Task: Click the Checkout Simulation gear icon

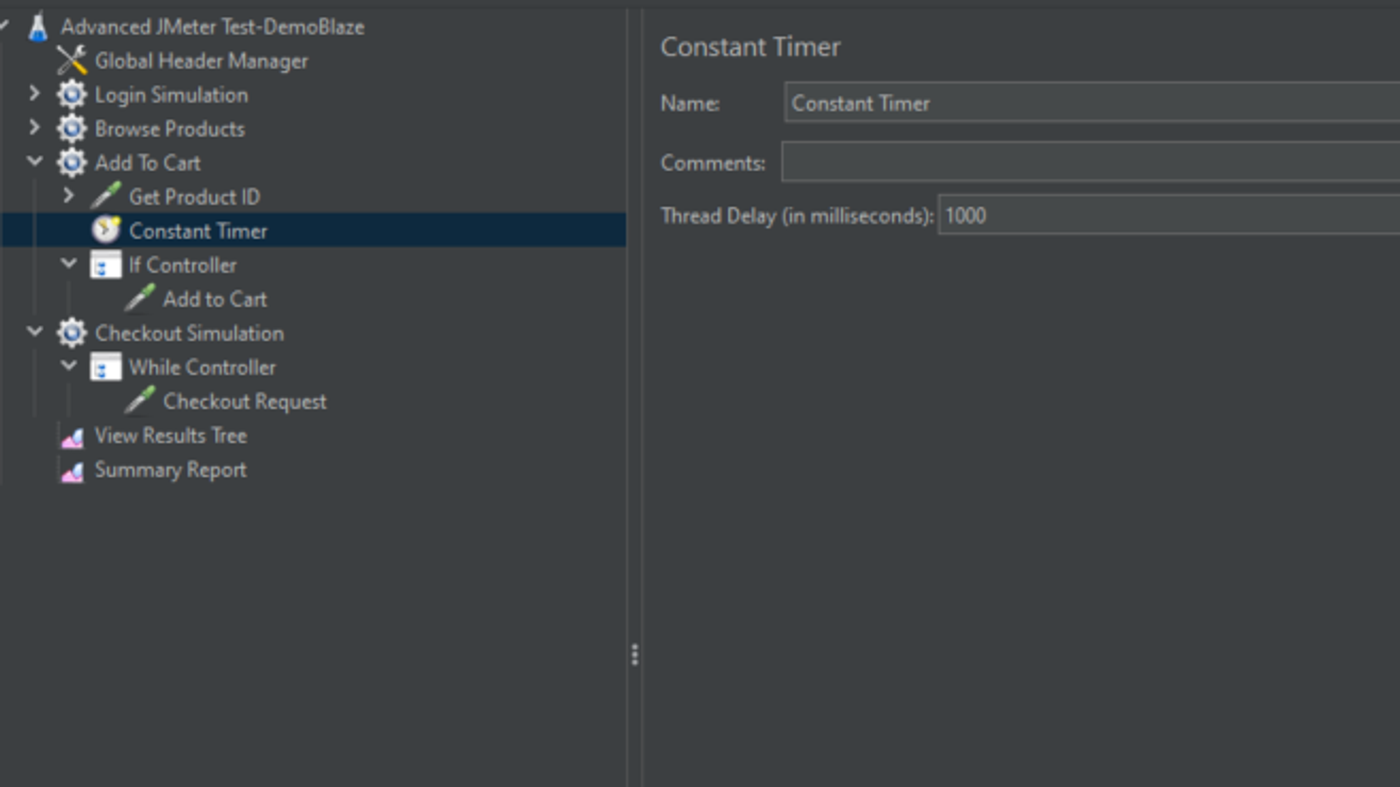Action: coord(72,333)
